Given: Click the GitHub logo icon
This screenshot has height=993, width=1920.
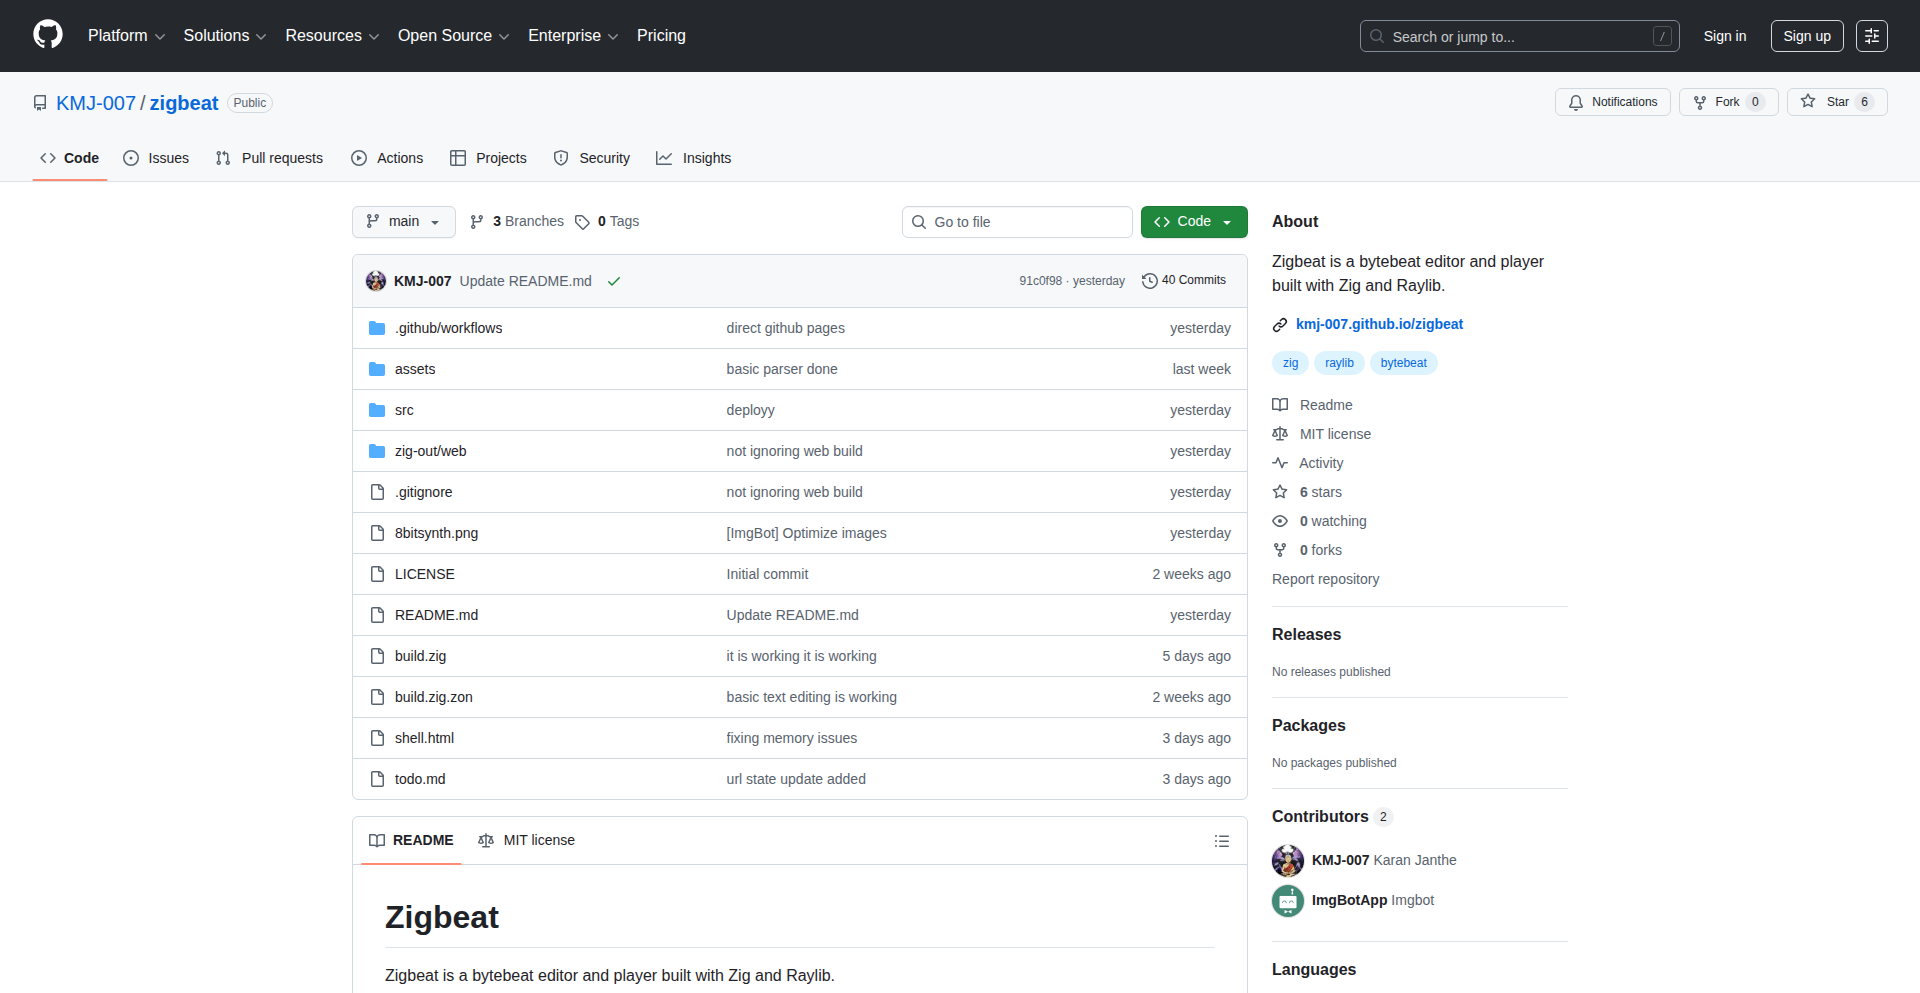Looking at the screenshot, I should coord(48,35).
